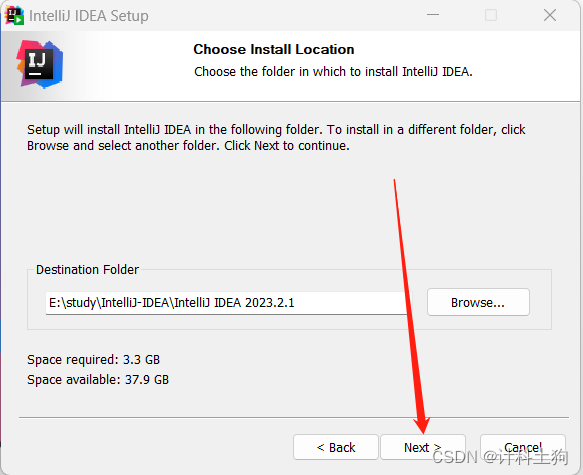Viewport: 583px width, 475px height.
Task: Cancel the IntelliJ IDEA setup
Action: (523, 447)
